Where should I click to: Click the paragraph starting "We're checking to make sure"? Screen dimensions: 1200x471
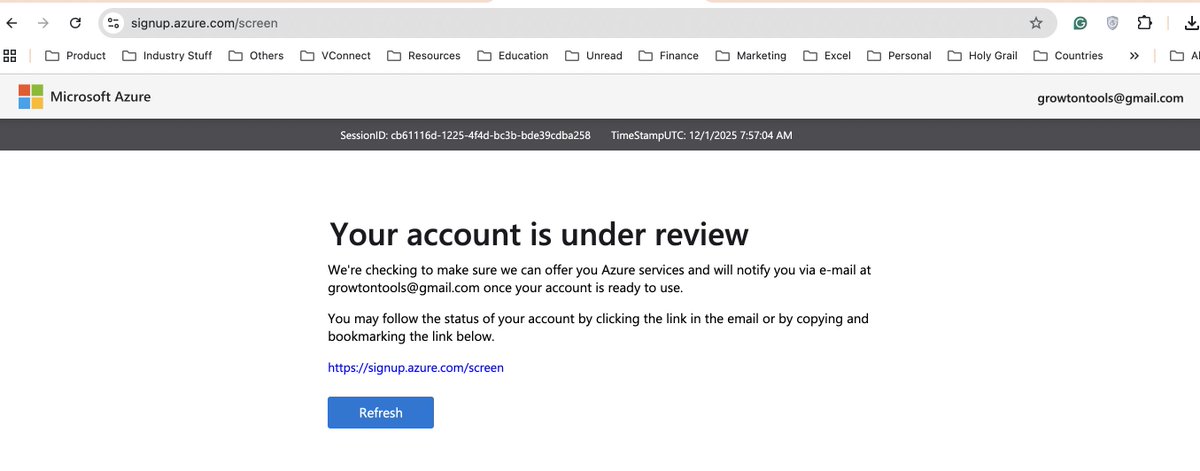[x=600, y=279]
